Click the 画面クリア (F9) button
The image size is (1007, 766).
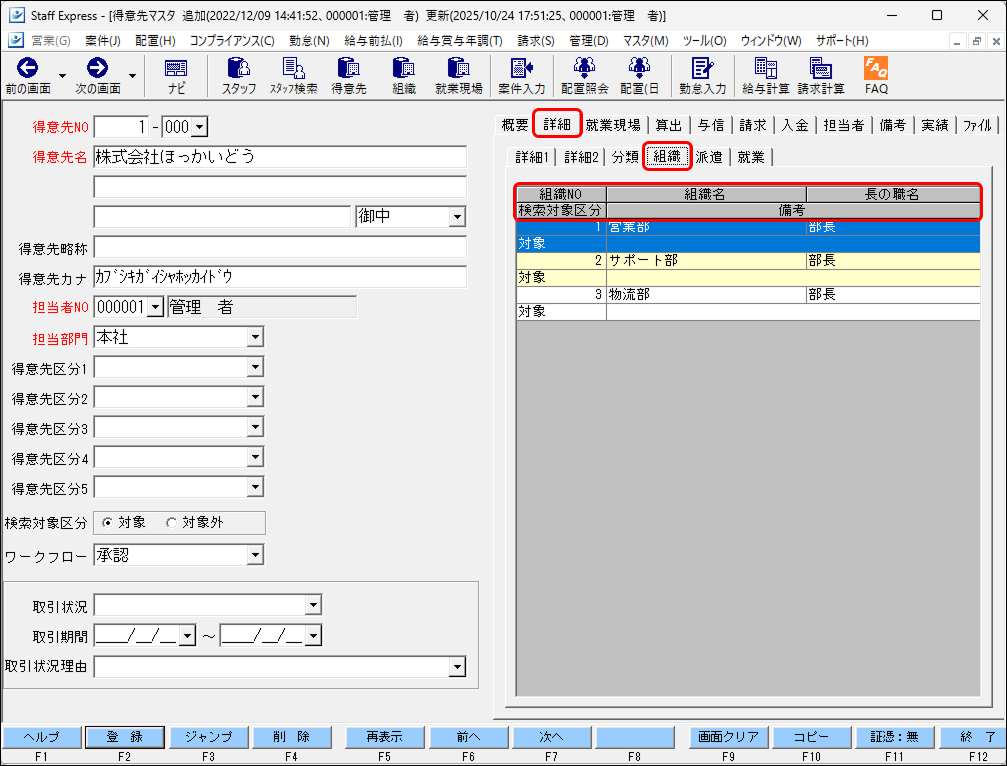point(729,737)
